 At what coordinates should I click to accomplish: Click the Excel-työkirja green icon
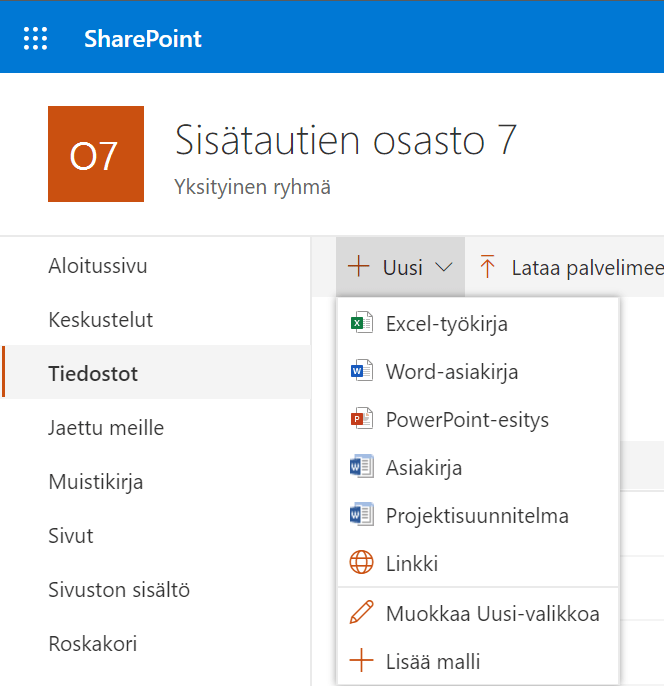(x=360, y=323)
